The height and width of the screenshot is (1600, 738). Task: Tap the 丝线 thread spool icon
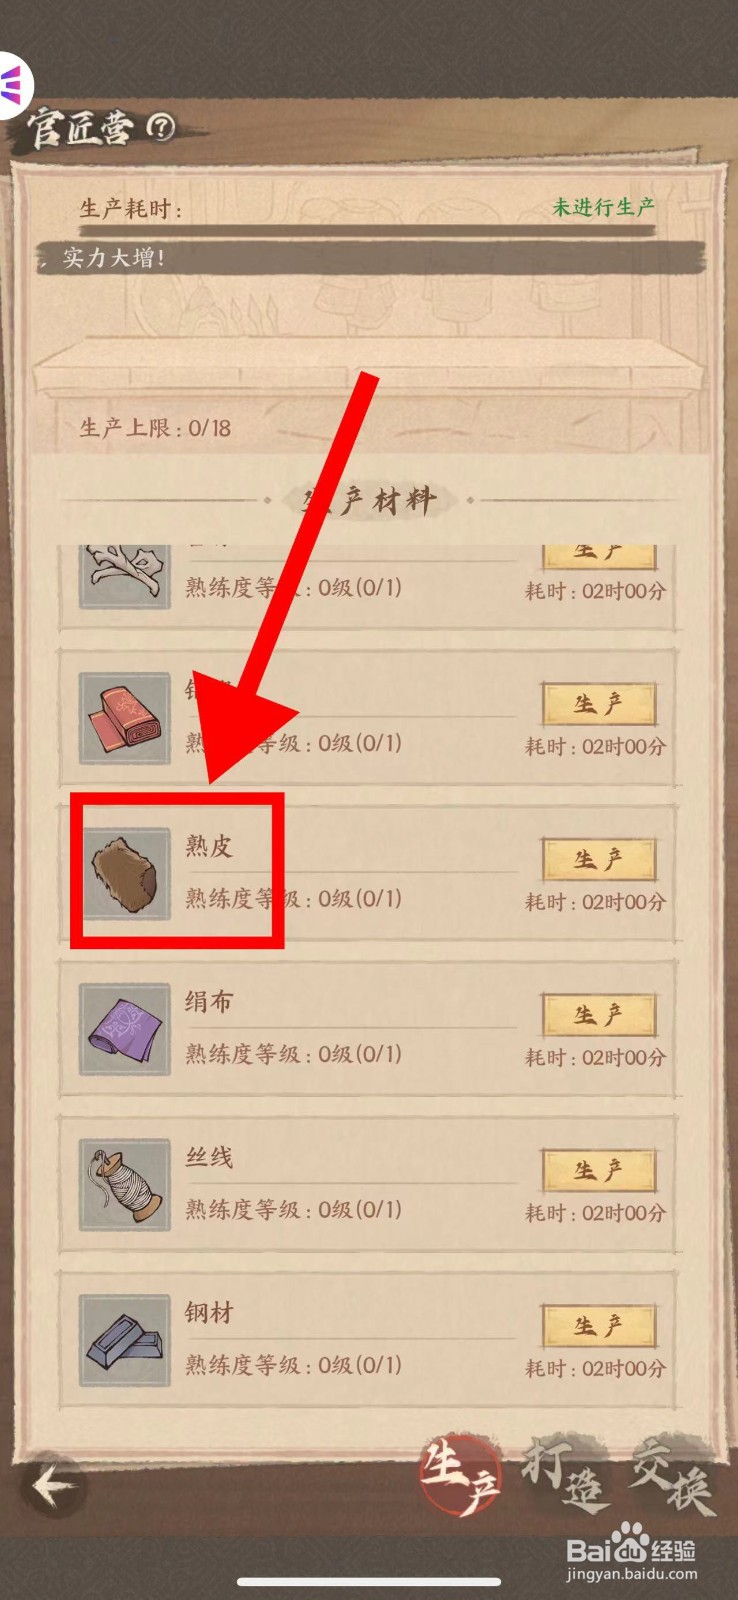125,1185
